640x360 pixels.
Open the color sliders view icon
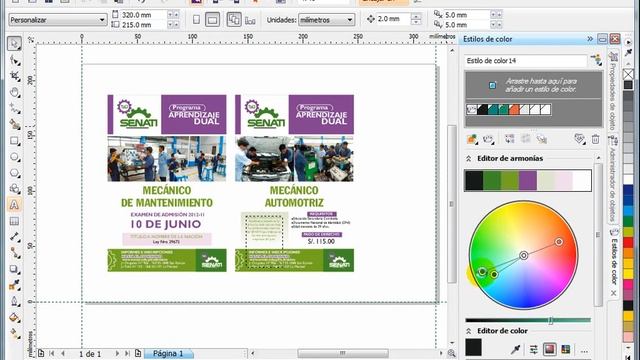pos(533,349)
